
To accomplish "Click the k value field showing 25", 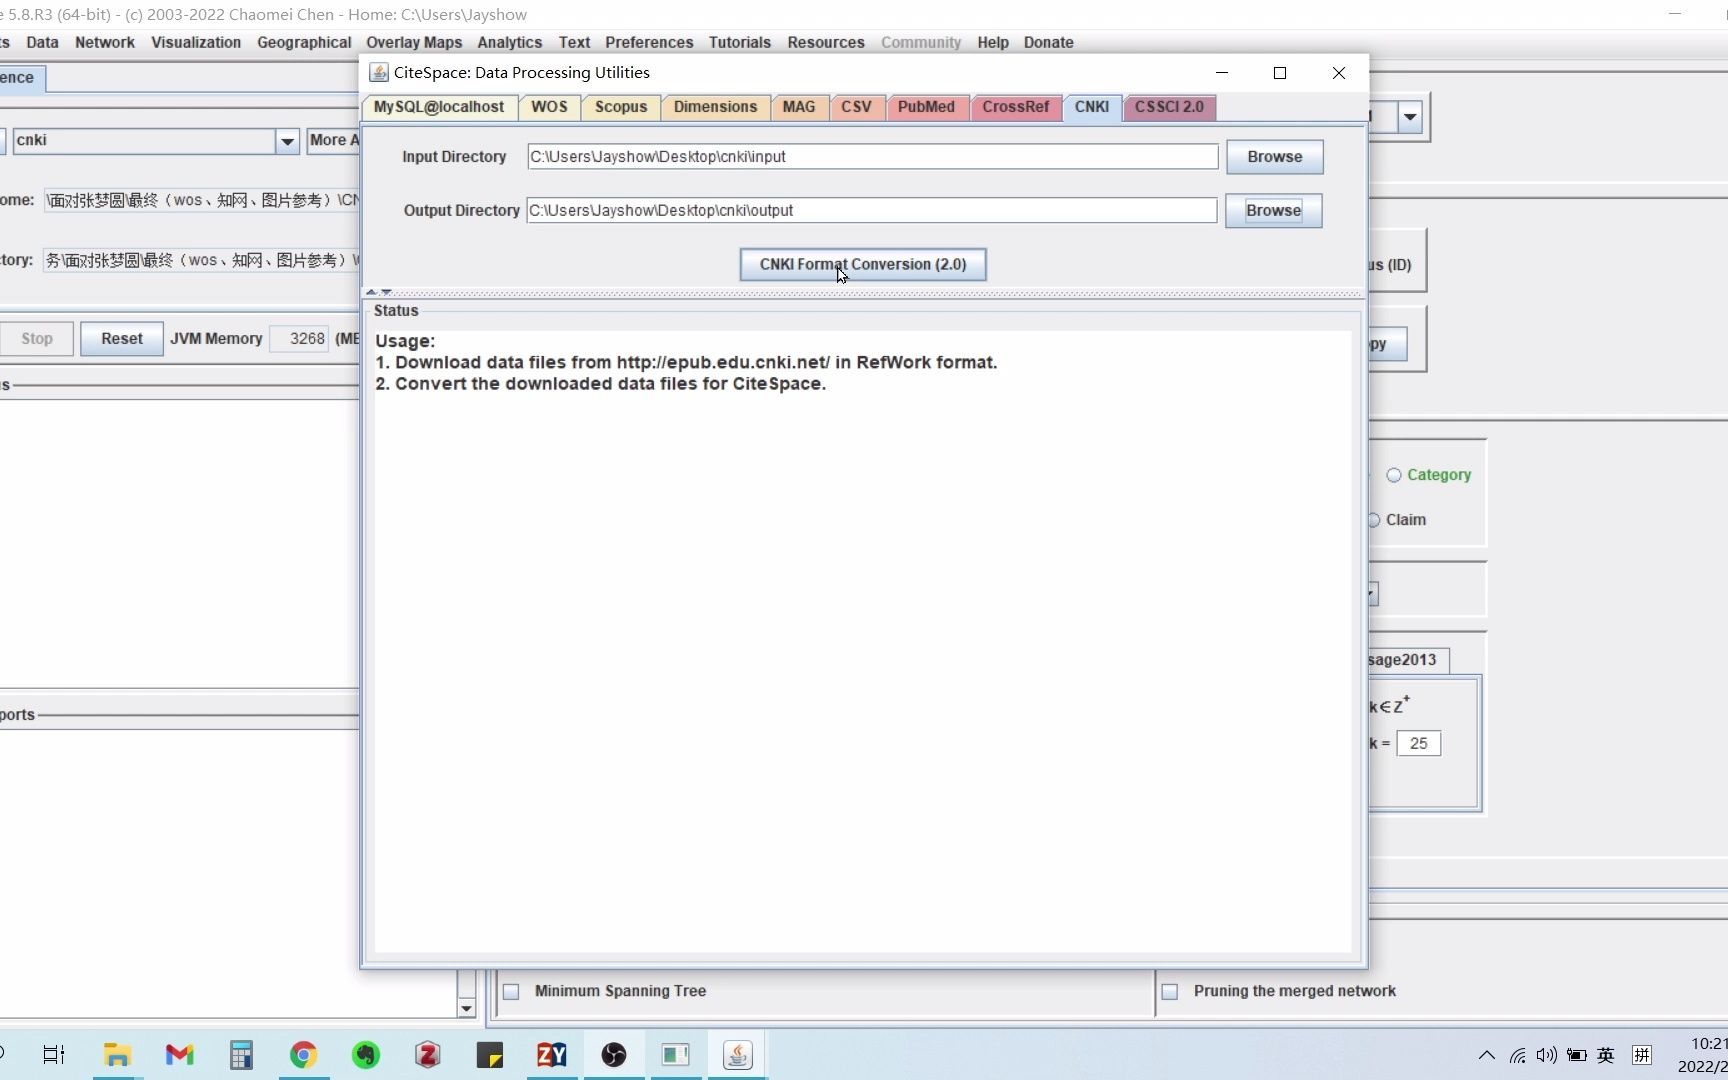I will [1419, 744].
